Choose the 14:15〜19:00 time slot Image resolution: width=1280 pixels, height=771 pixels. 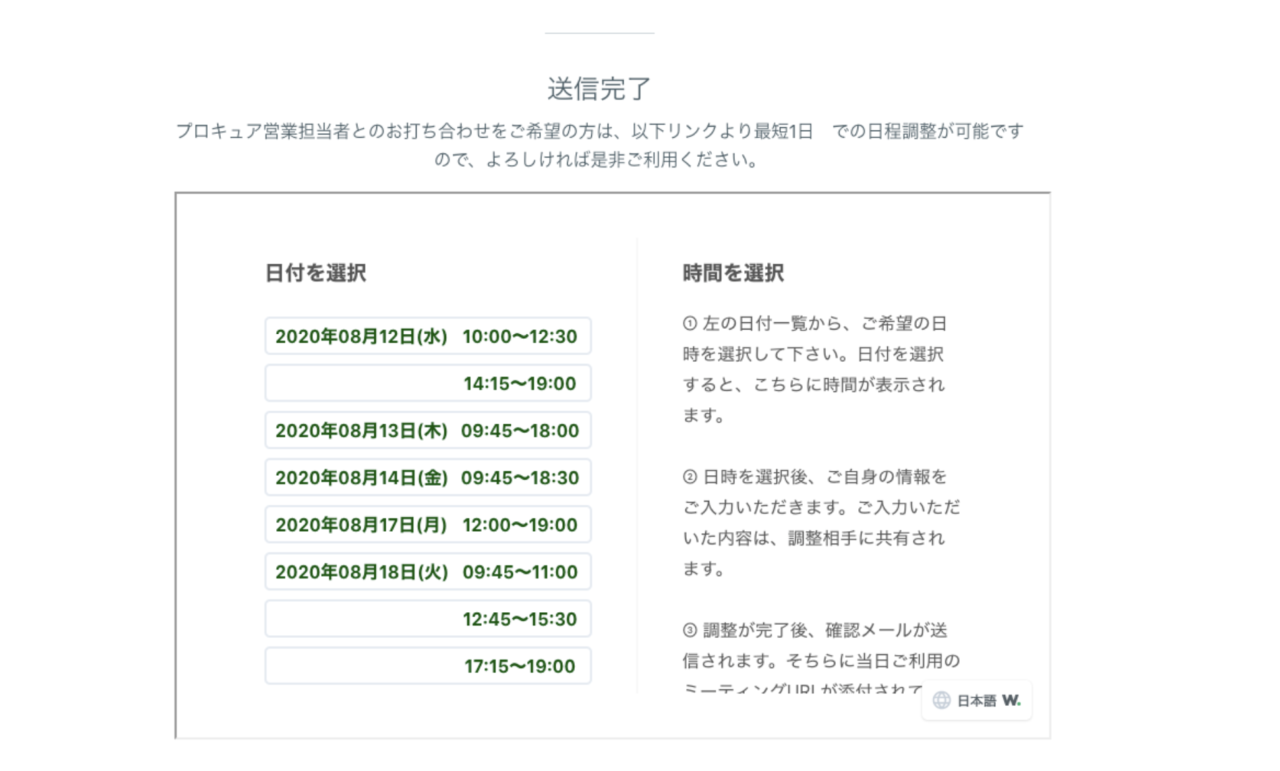coord(428,383)
